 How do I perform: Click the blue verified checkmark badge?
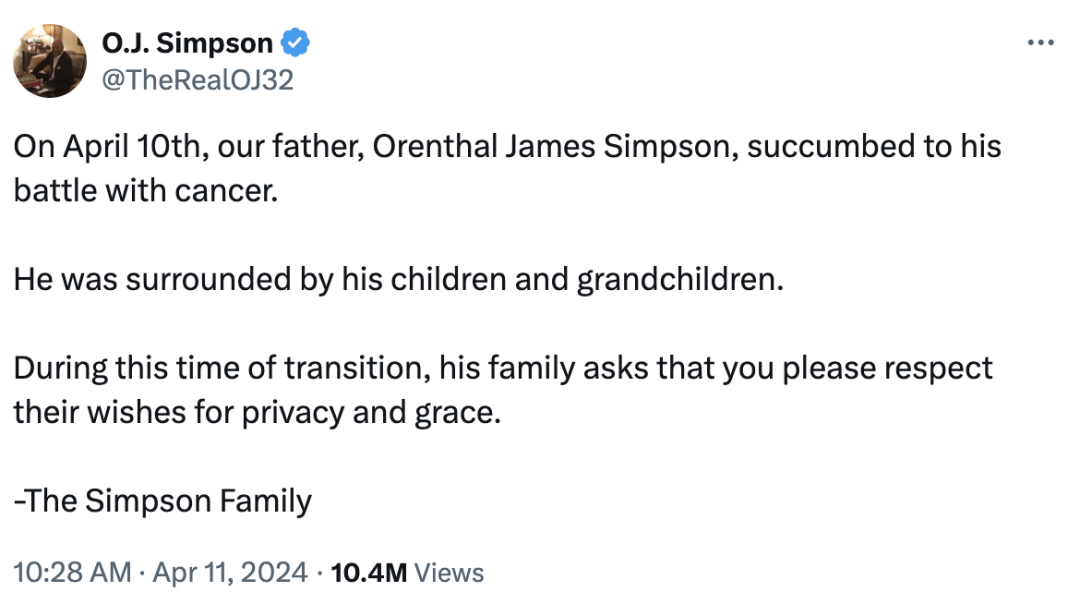click(x=296, y=43)
